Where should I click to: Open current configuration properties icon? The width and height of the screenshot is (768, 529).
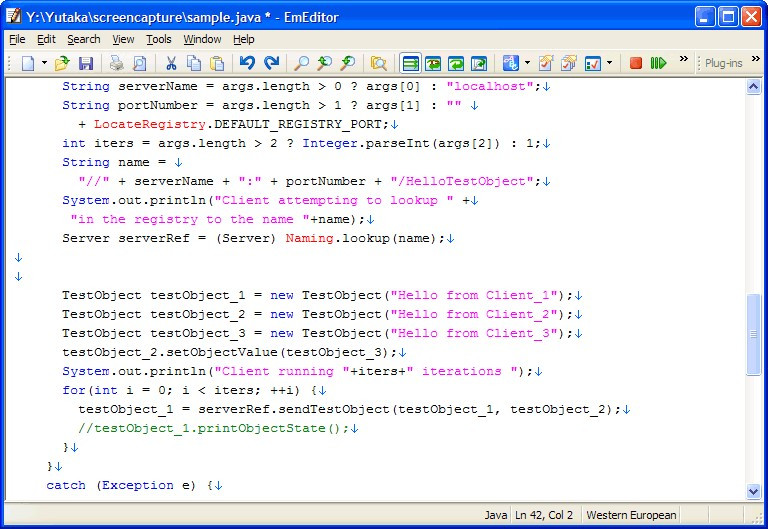[546, 63]
